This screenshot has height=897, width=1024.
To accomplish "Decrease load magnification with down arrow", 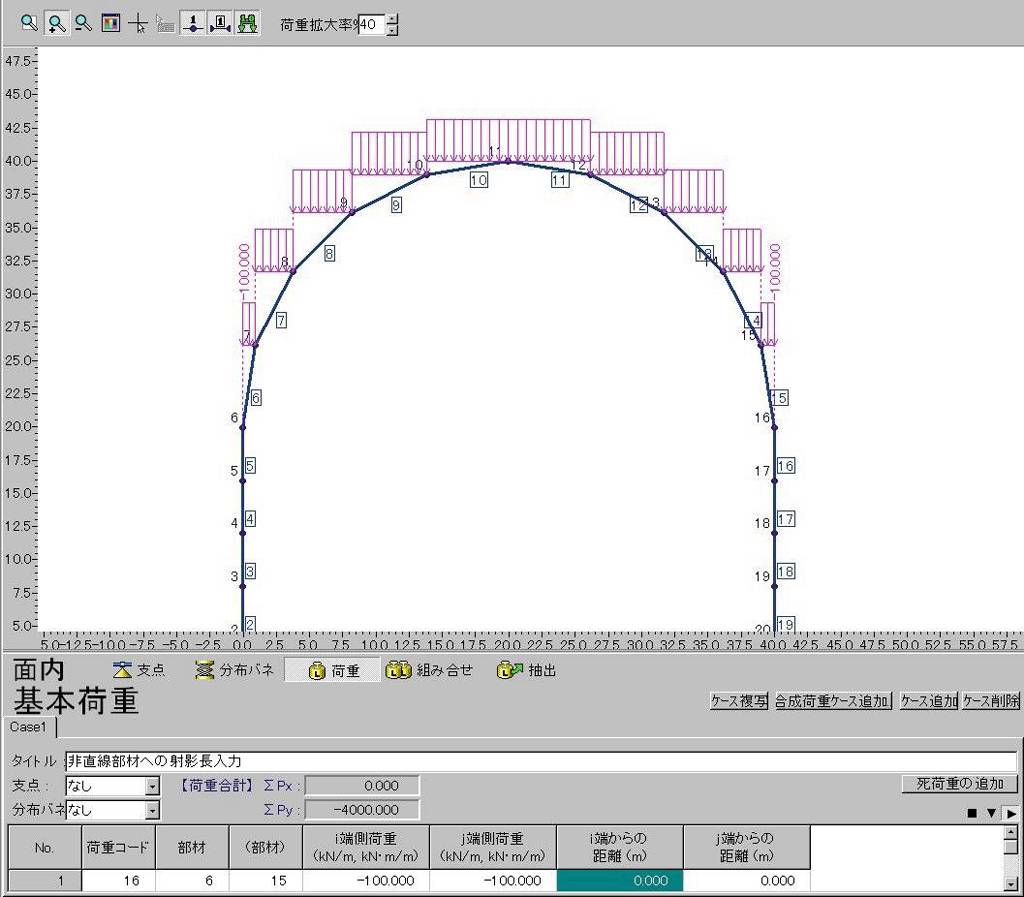I will coord(392,31).
